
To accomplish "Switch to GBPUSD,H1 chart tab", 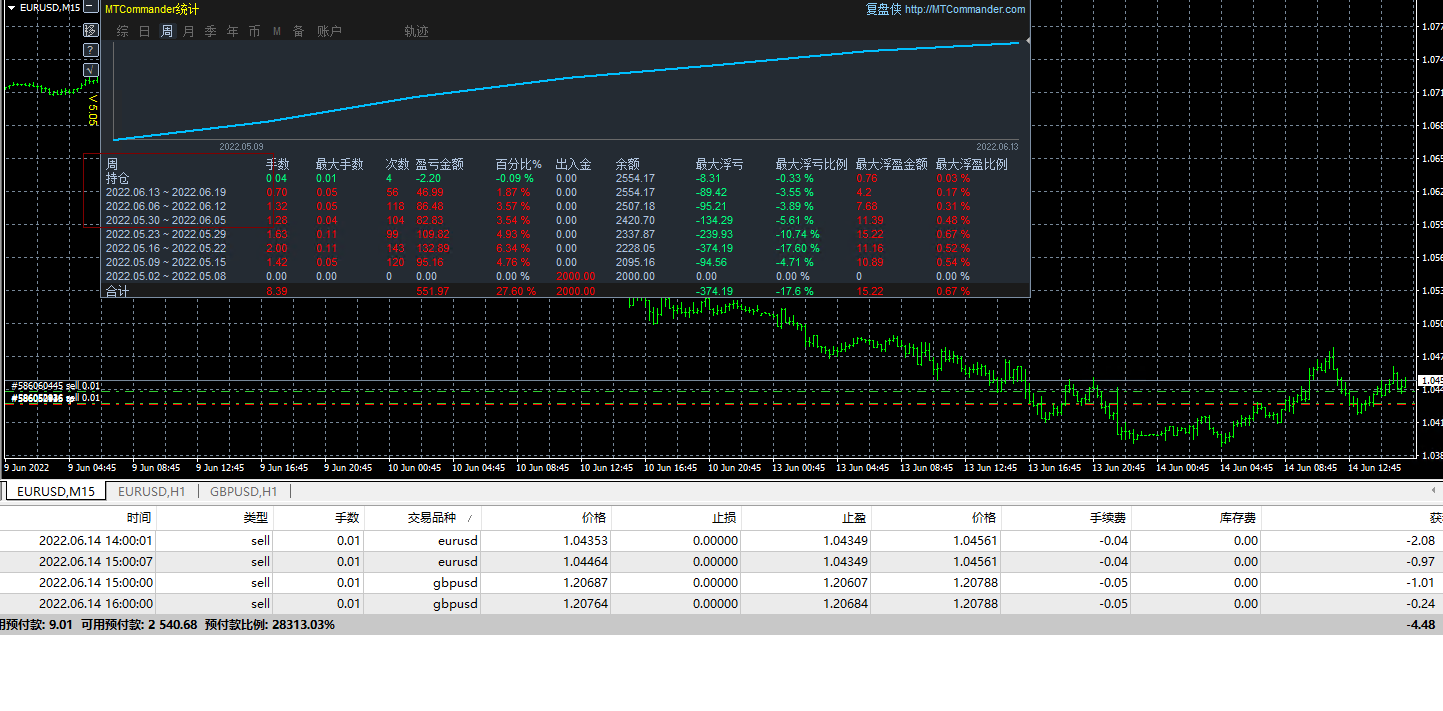I will point(243,491).
